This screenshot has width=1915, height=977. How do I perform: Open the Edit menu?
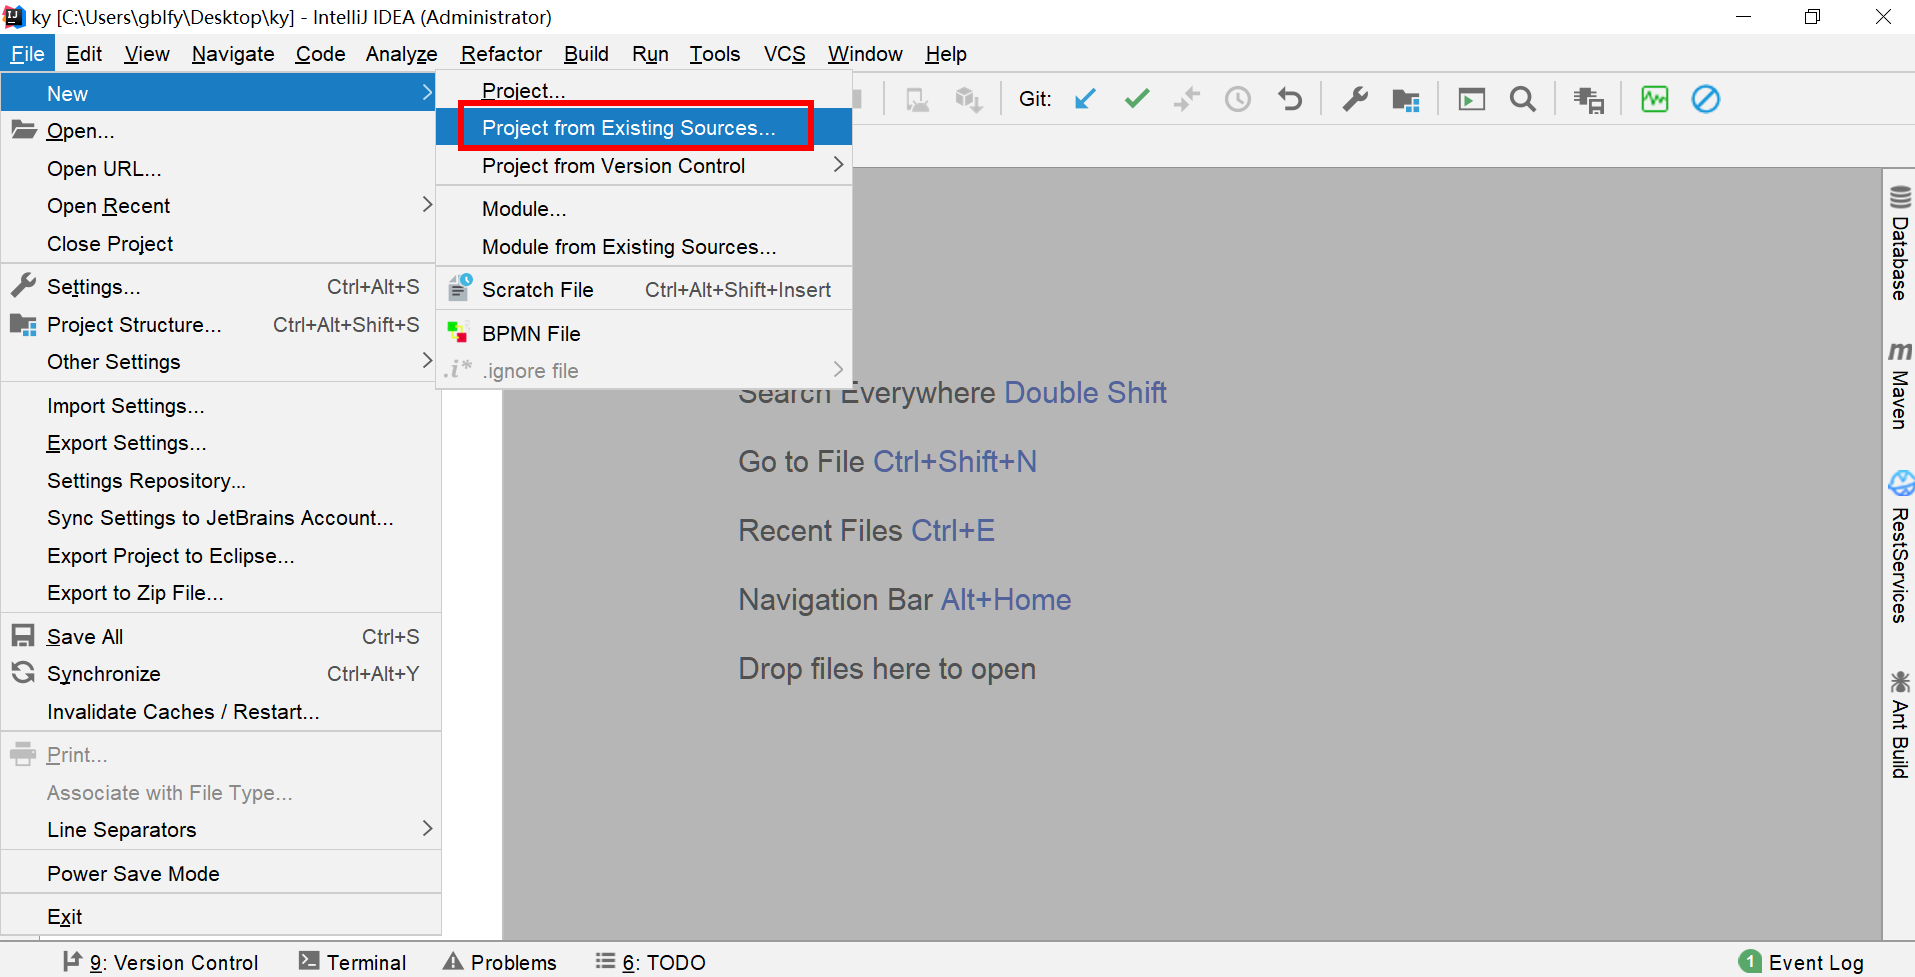(84, 54)
